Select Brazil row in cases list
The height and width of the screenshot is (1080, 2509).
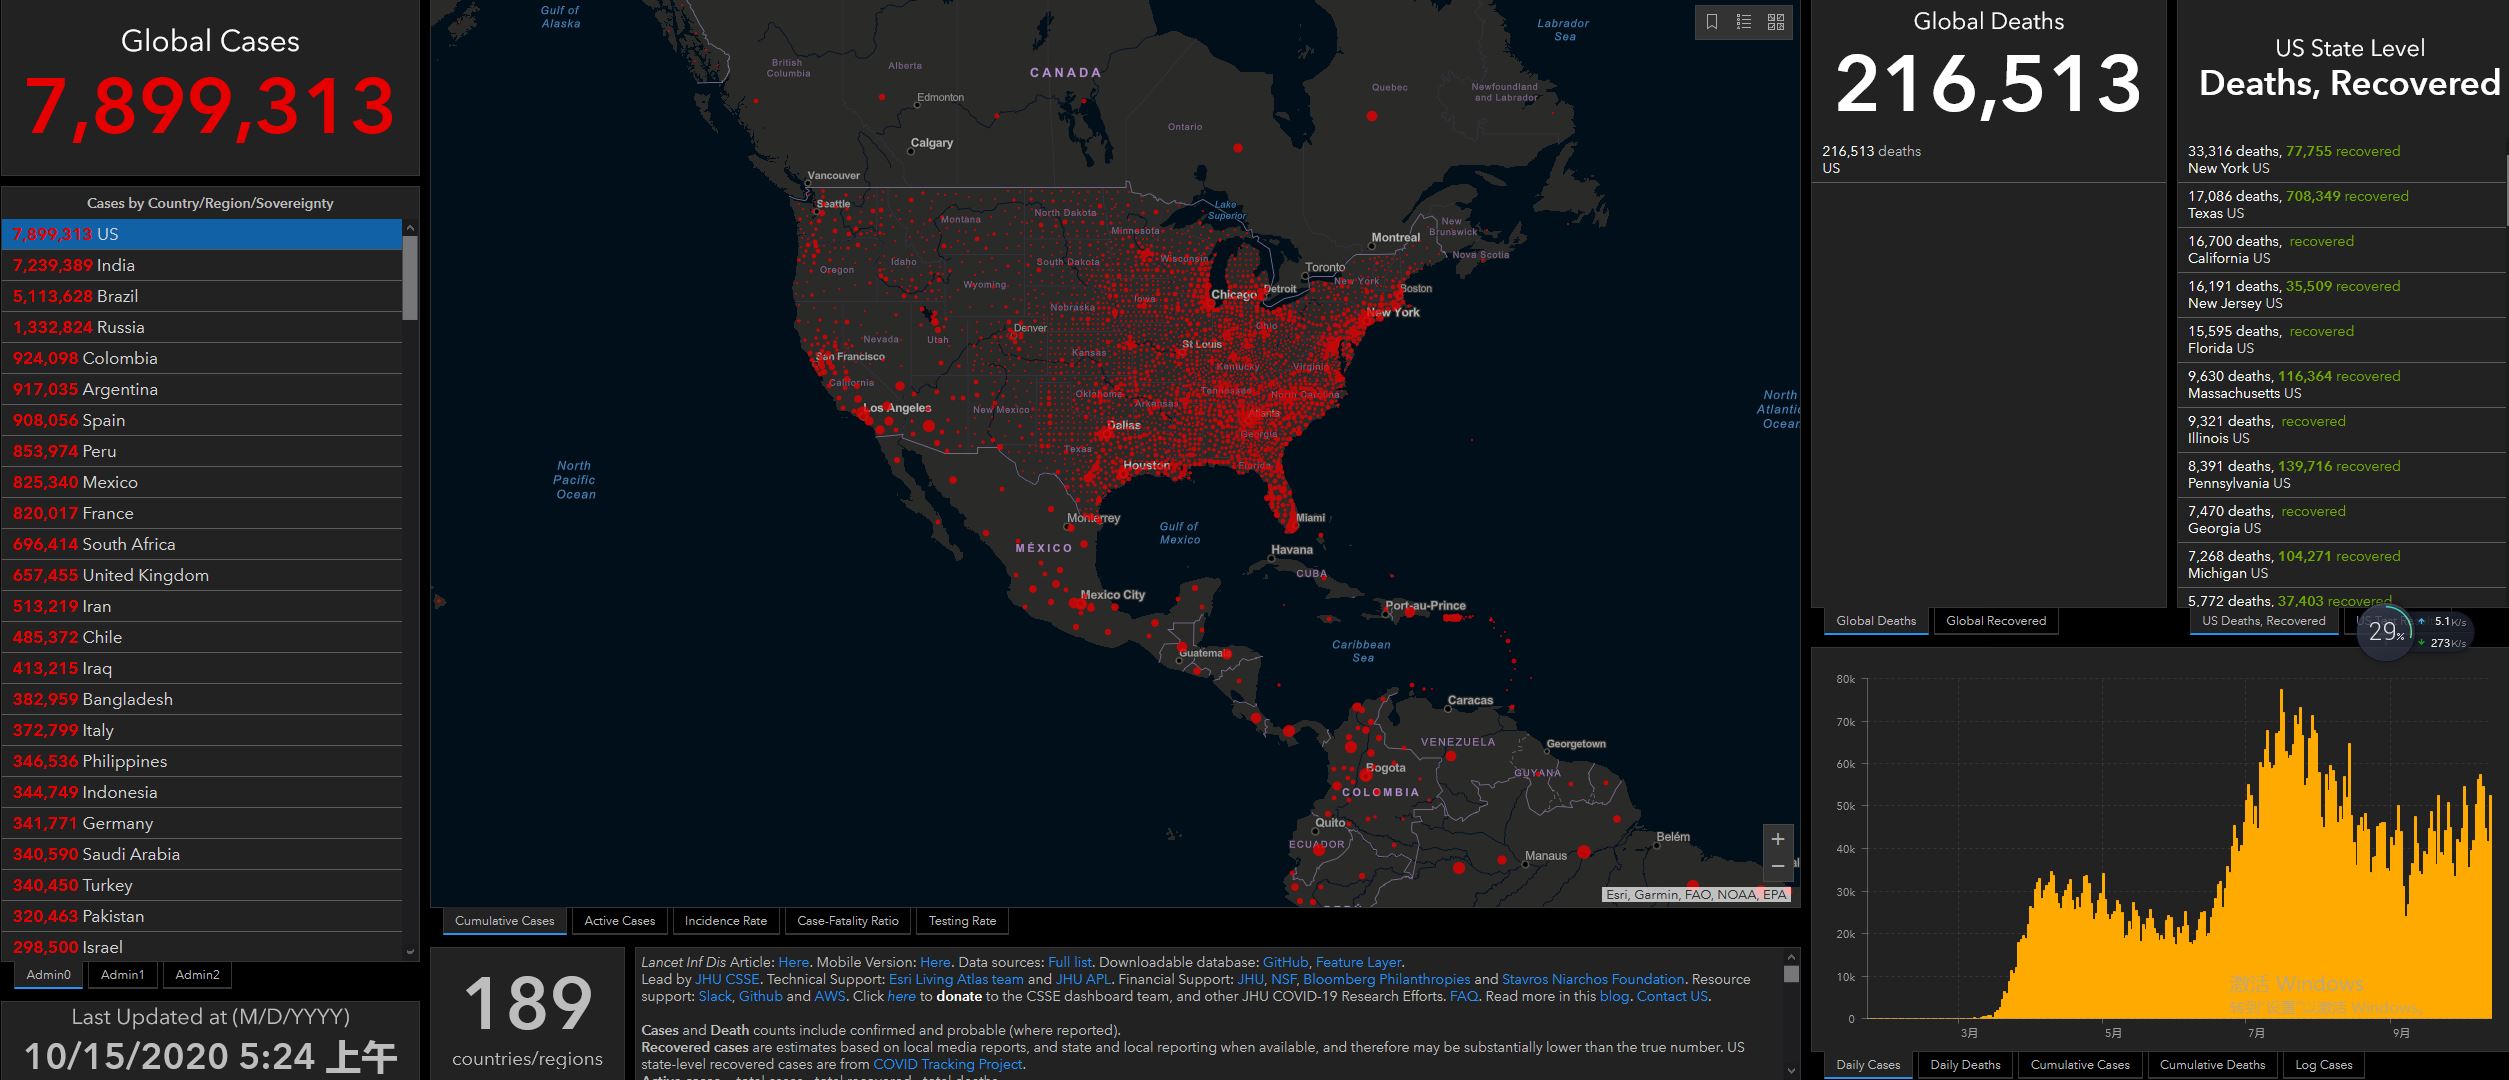click(117, 296)
